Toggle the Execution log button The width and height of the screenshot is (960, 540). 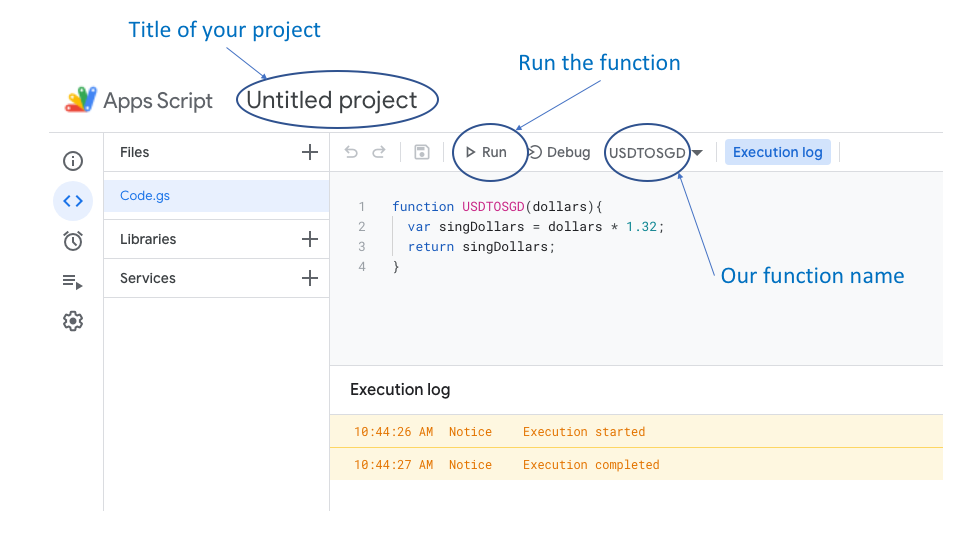pyautogui.click(x=777, y=152)
